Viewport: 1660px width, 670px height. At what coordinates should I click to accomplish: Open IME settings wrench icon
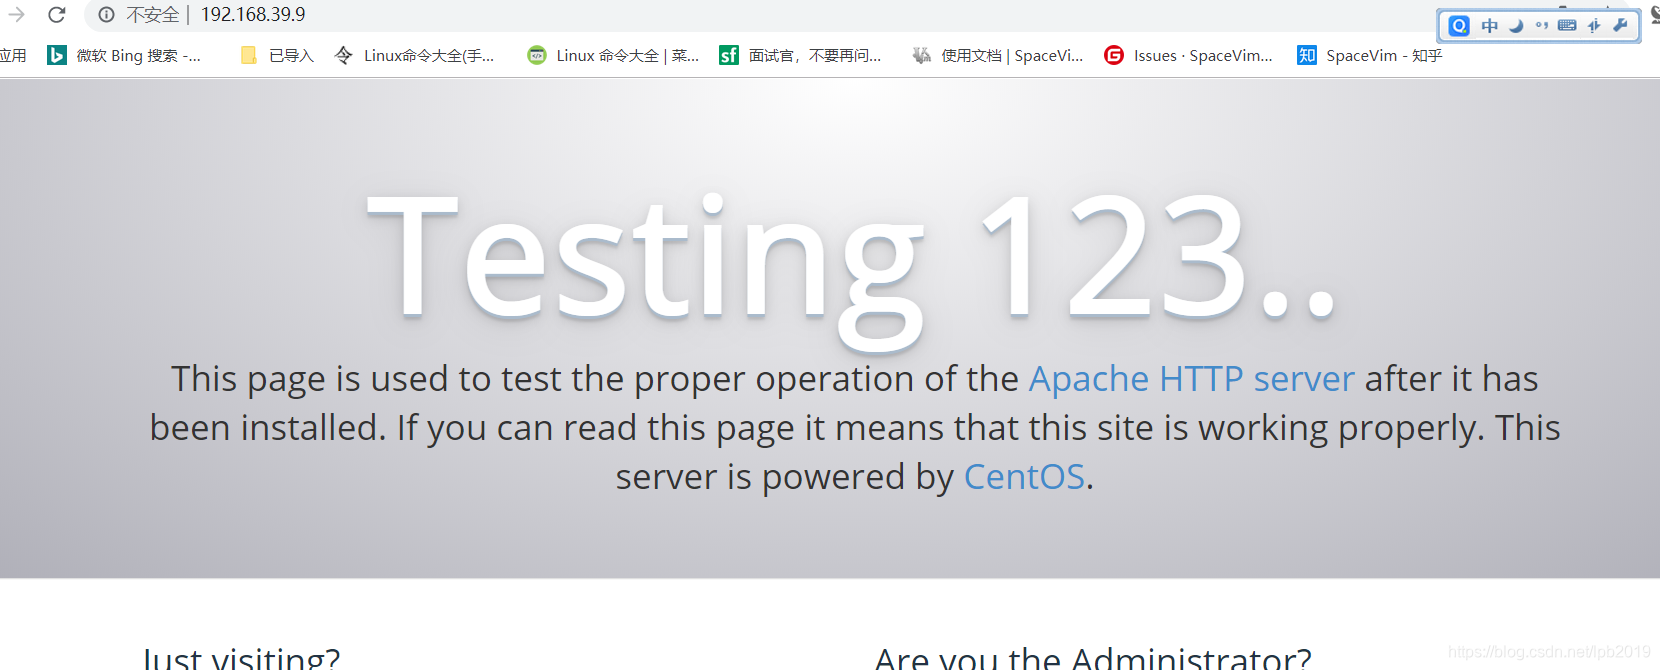pyautogui.click(x=1621, y=26)
